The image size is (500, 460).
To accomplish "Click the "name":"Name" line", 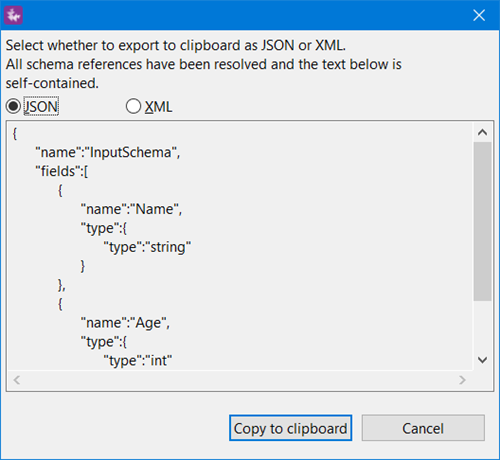I will point(131,209).
